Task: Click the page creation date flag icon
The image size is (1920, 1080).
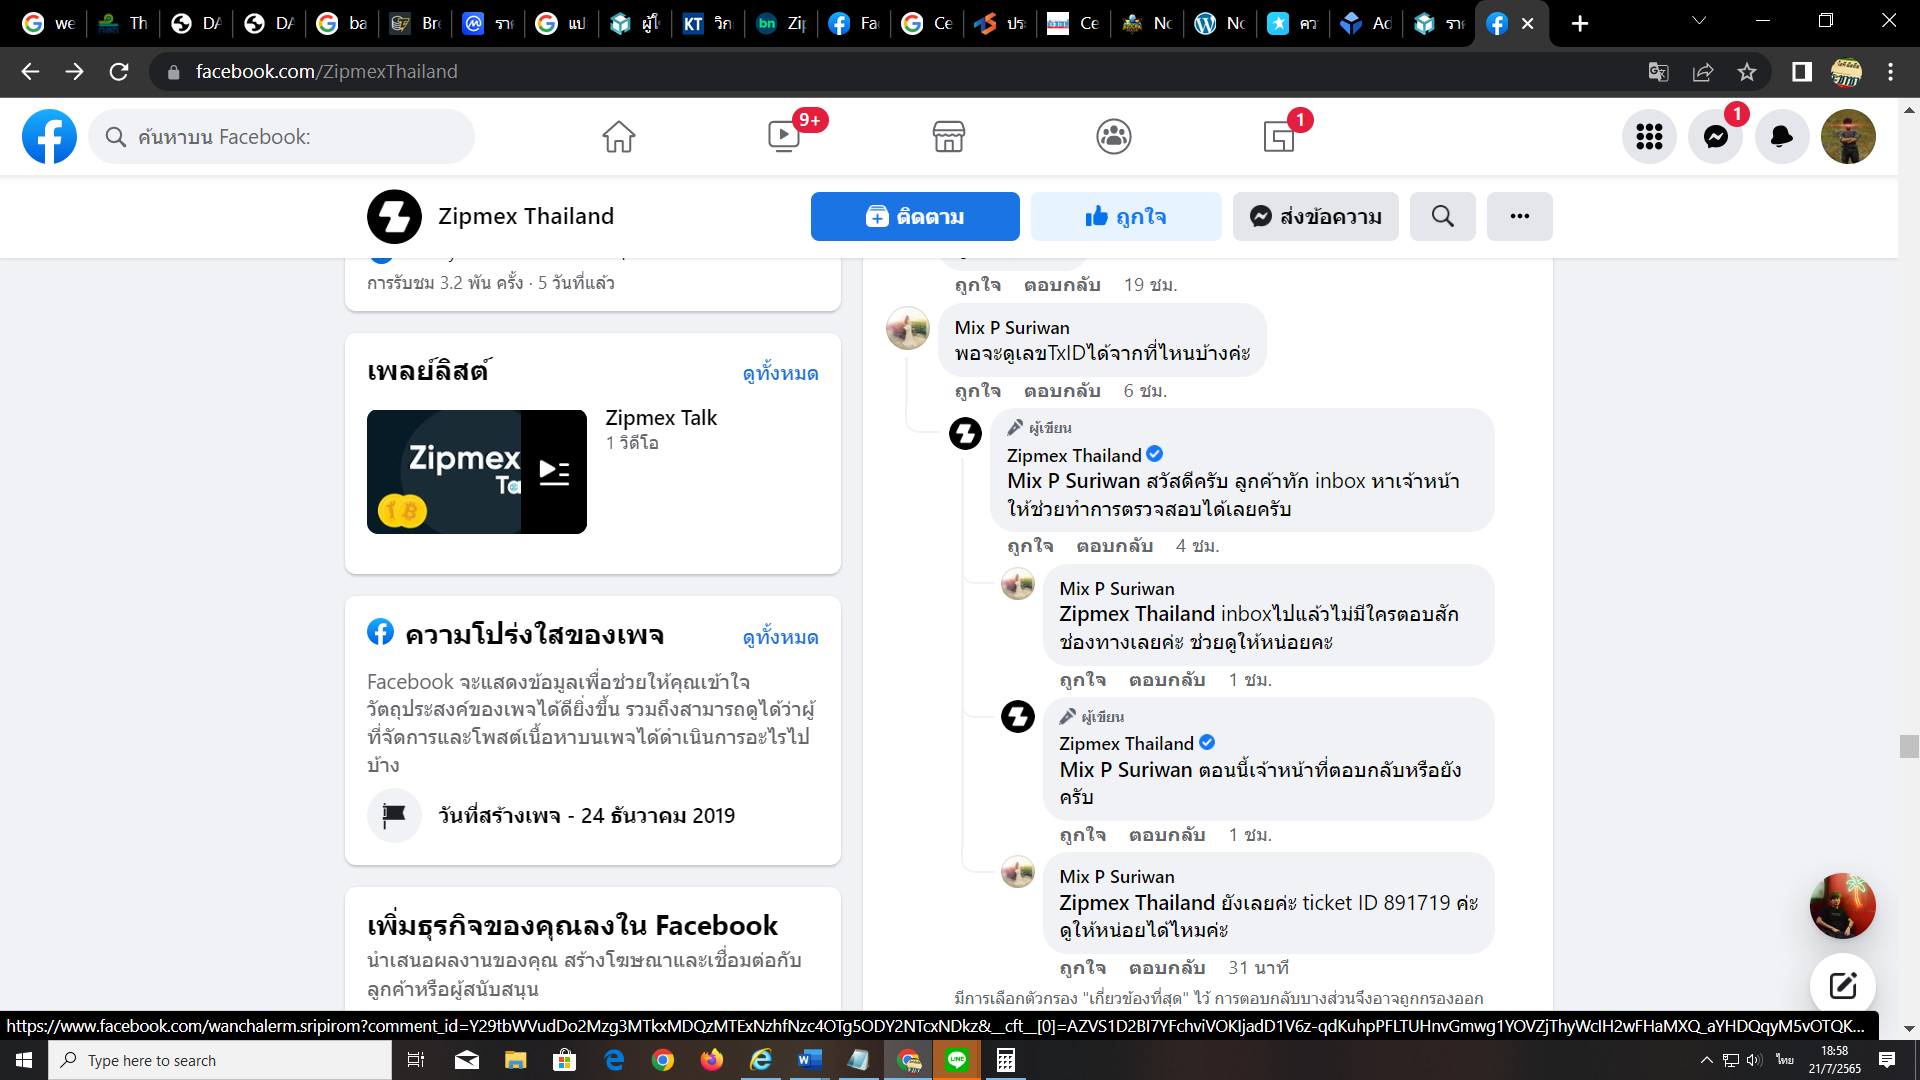Action: tap(394, 815)
